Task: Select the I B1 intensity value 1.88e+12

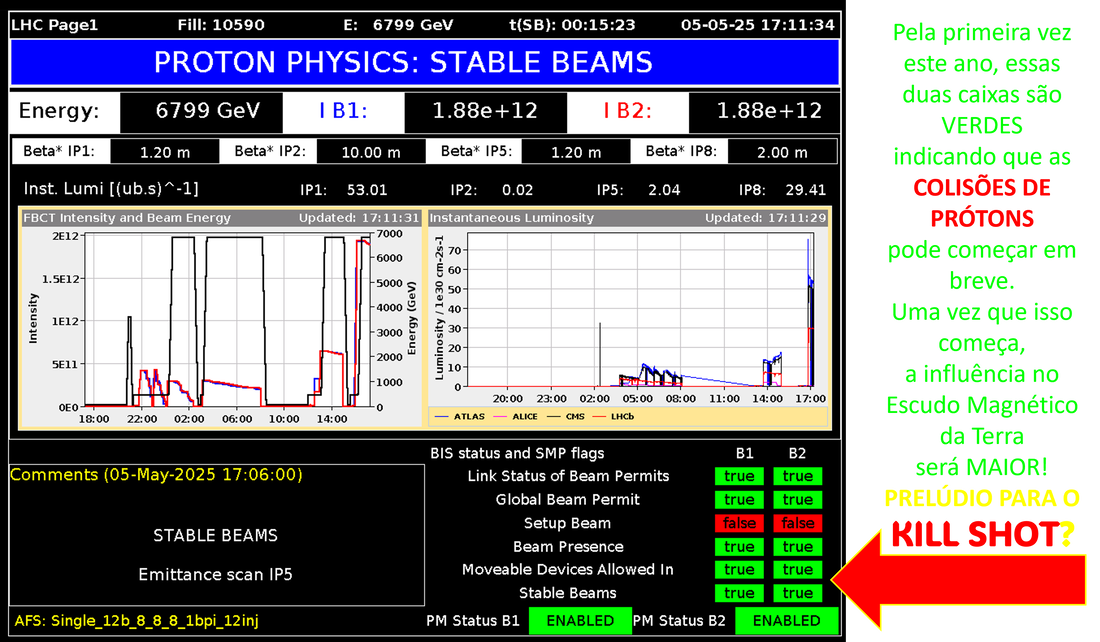Action: point(485,111)
